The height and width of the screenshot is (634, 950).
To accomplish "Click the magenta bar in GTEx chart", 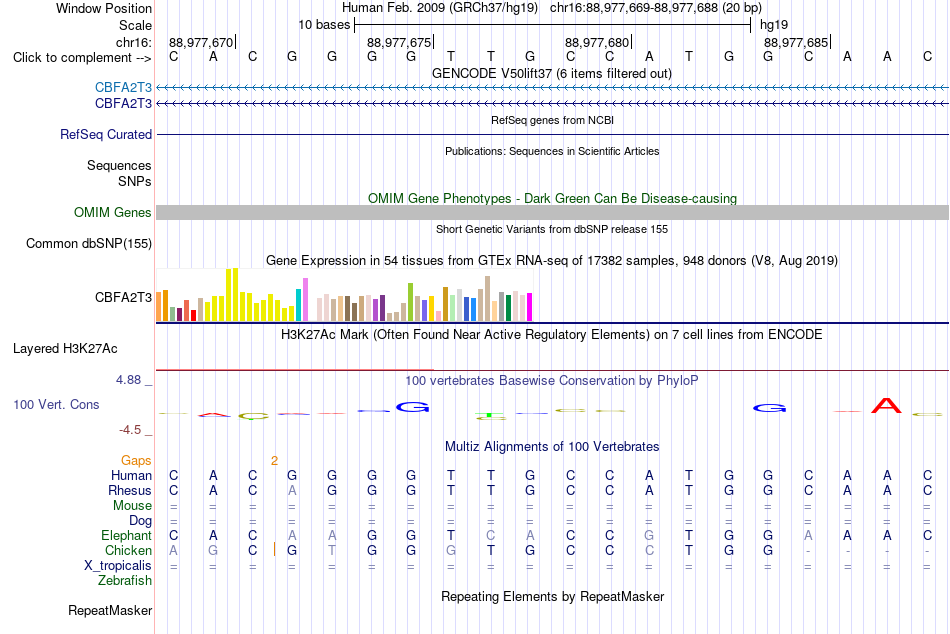I will (530, 307).
